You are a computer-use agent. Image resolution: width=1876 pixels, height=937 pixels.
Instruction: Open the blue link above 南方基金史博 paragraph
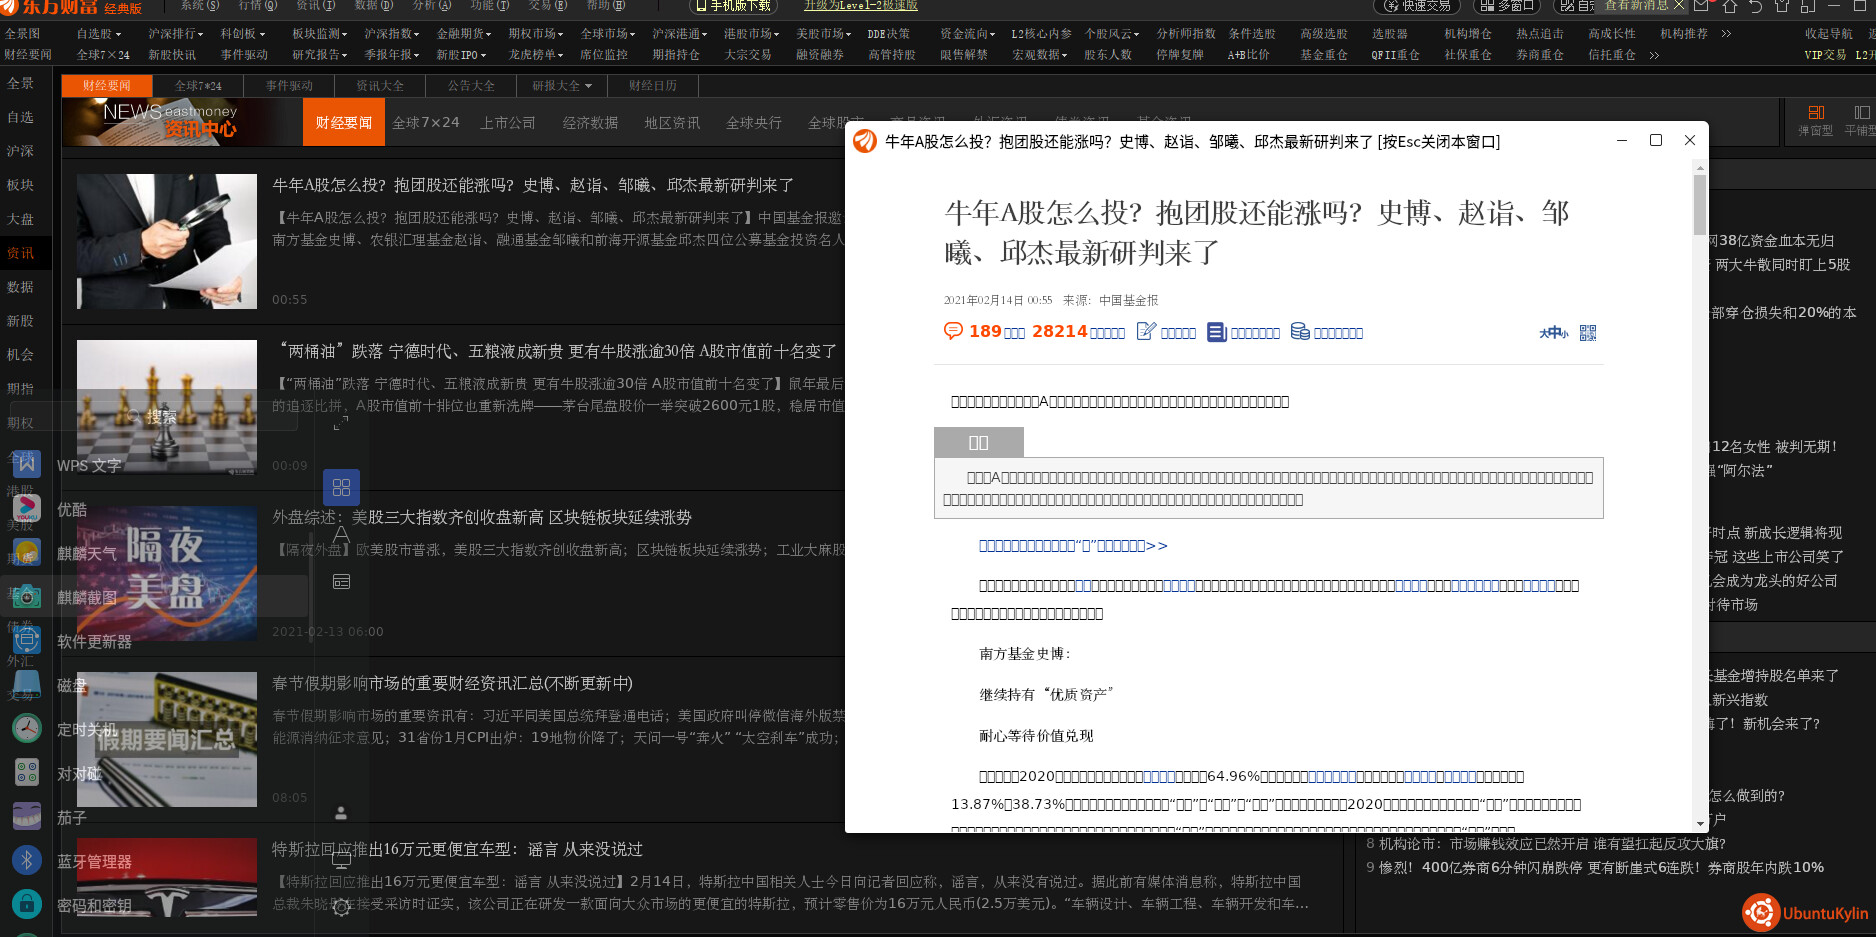(x=1073, y=546)
